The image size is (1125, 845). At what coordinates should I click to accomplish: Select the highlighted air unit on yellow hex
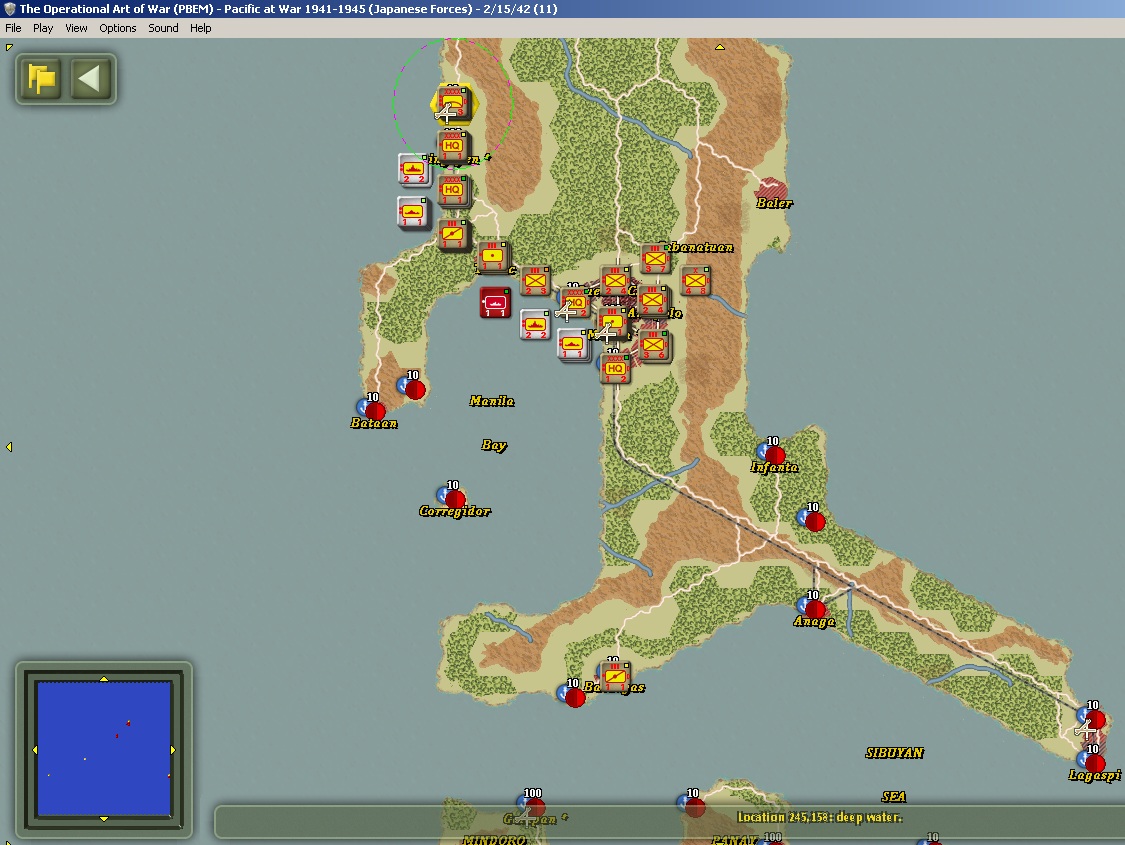(452, 104)
